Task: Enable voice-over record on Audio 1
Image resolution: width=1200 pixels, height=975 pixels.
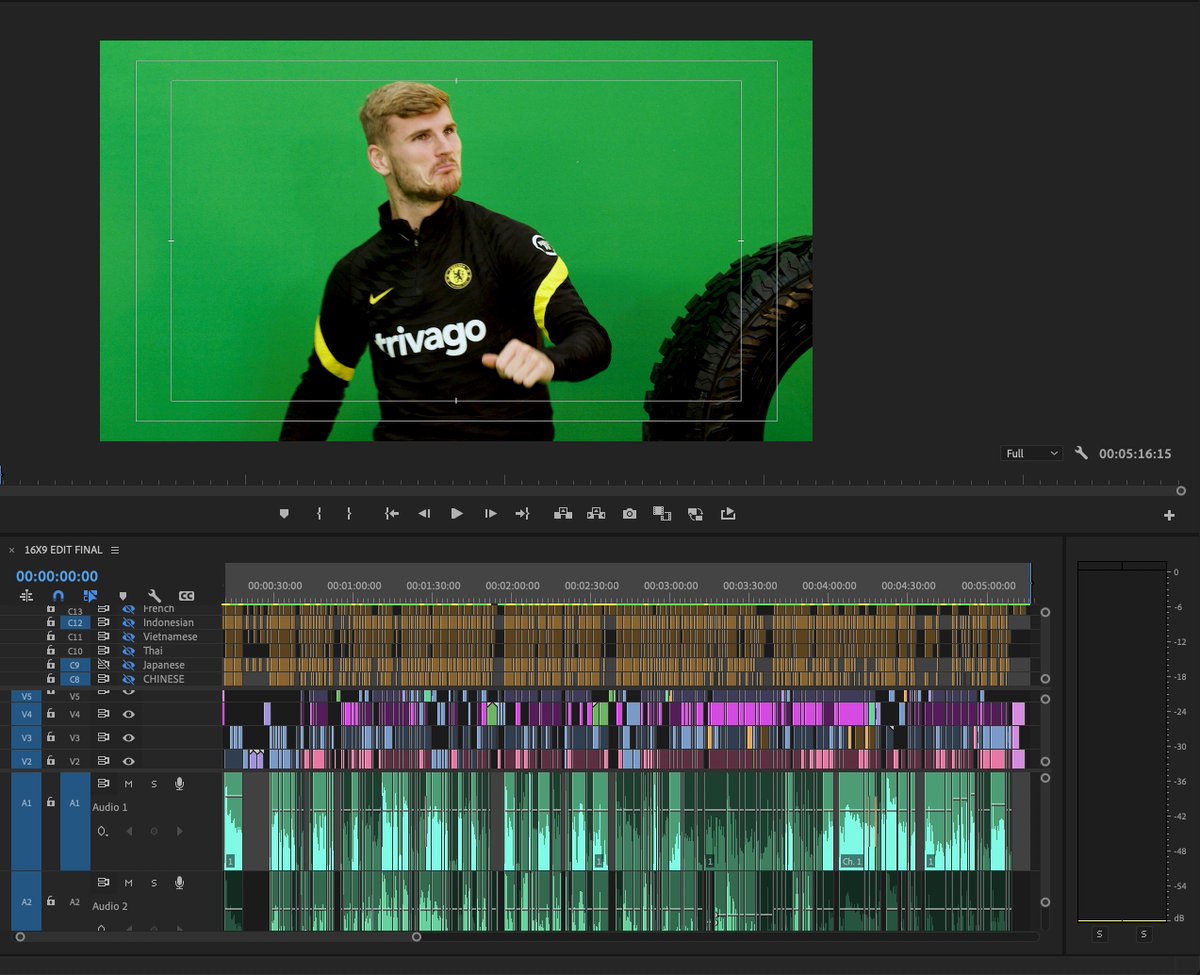Action: tap(180, 783)
